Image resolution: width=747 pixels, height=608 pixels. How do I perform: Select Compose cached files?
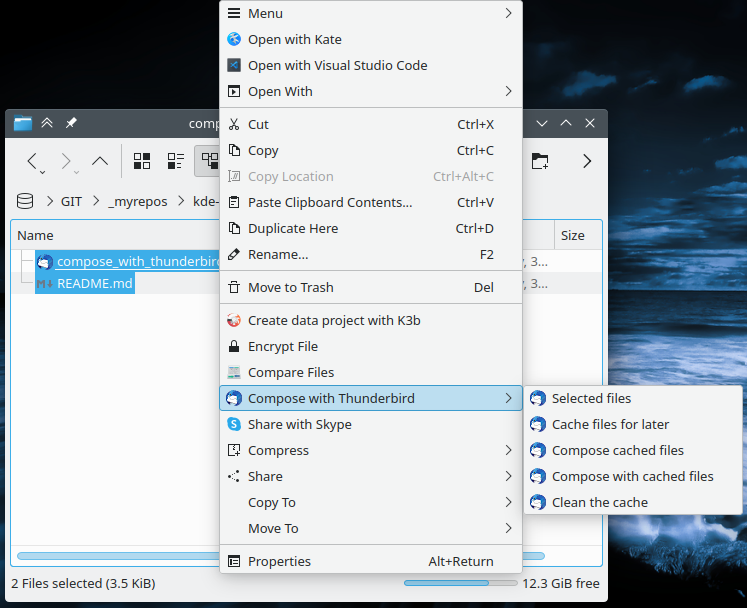tap(633, 450)
